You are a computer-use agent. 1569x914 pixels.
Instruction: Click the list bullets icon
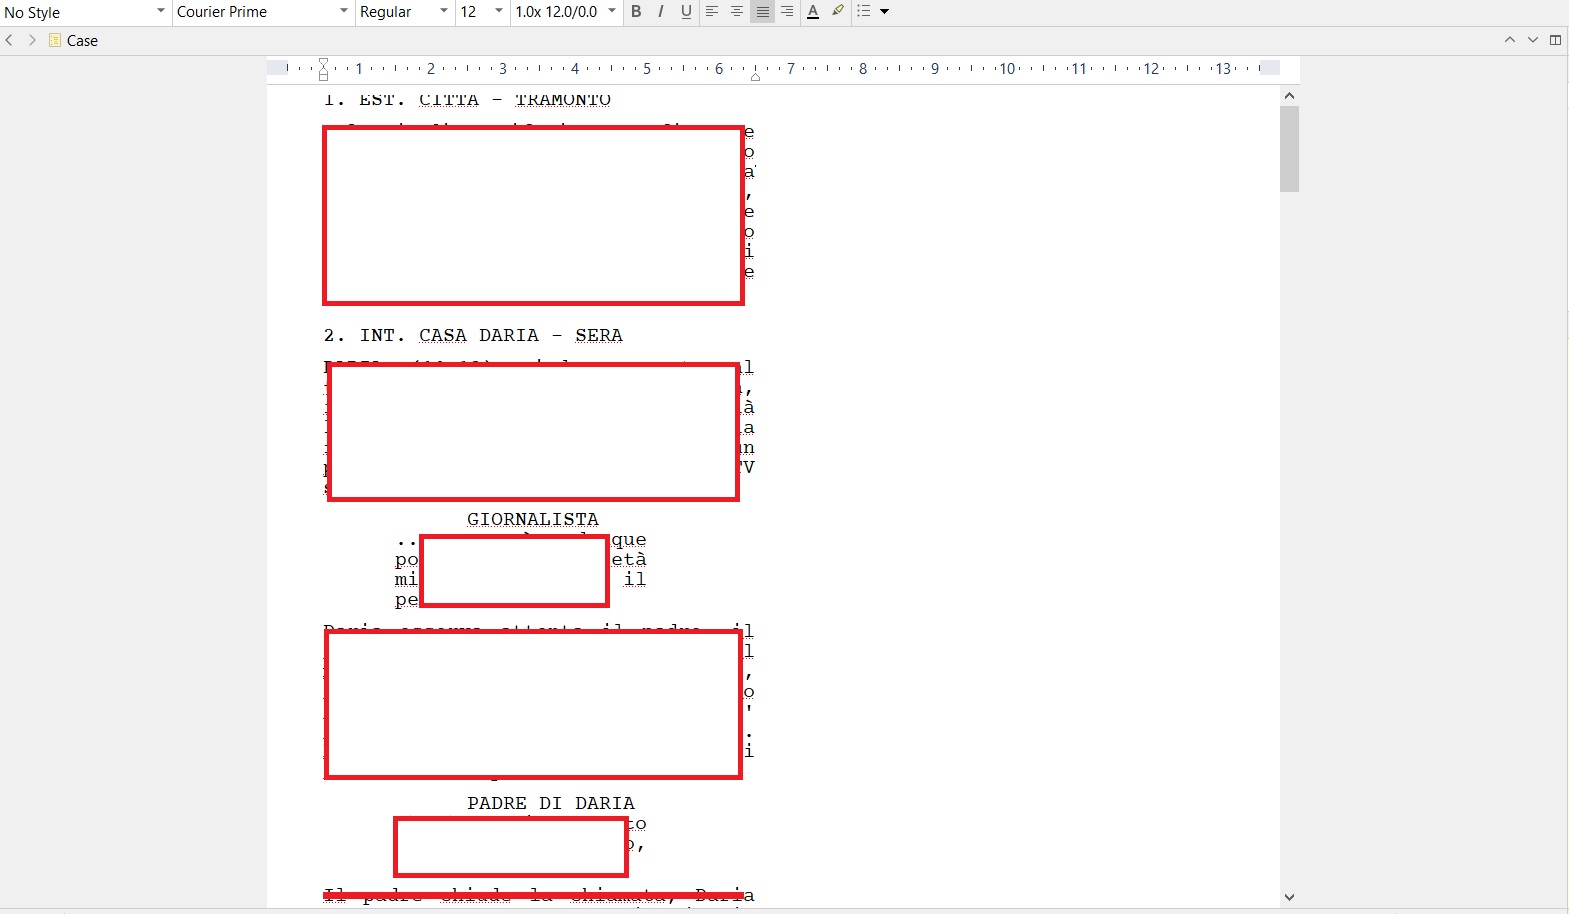click(864, 12)
